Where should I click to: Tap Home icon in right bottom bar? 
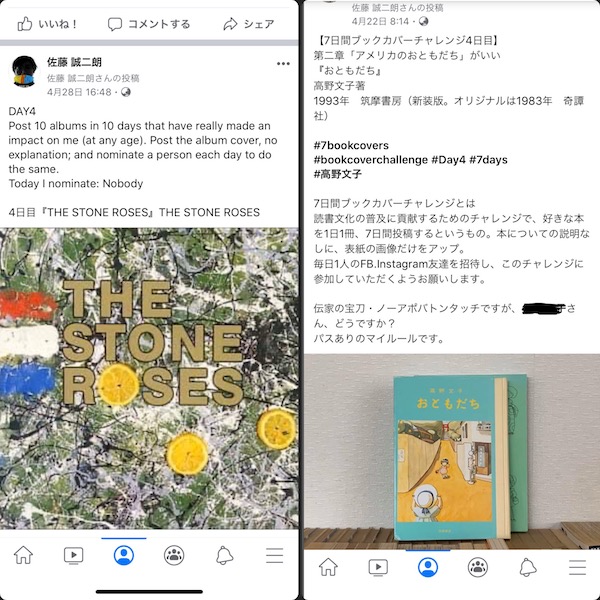pos(328,567)
